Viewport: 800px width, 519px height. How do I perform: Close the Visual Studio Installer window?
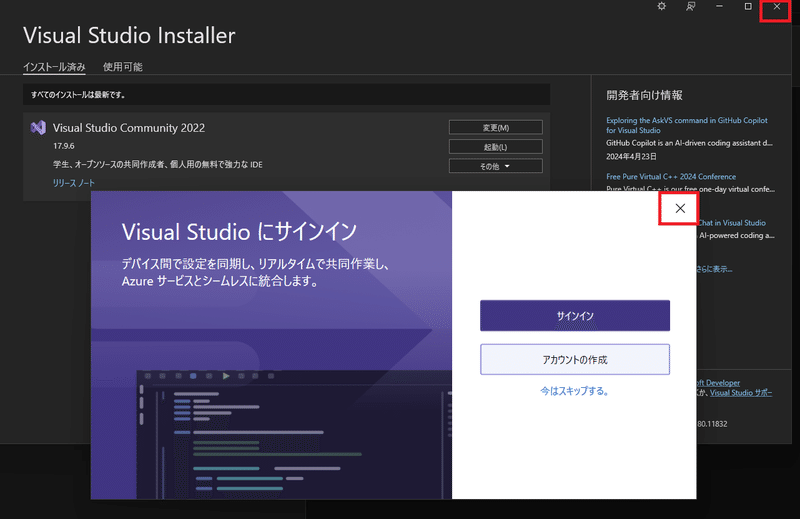(x=777, y=6)
